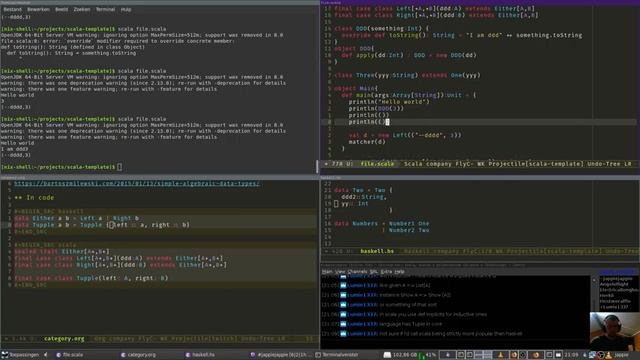Image resolution: width=640 pixels, height=360 pixels.
Task: Click the 'Hello world' output at terminal bottom
Action: tap(18, 143)
